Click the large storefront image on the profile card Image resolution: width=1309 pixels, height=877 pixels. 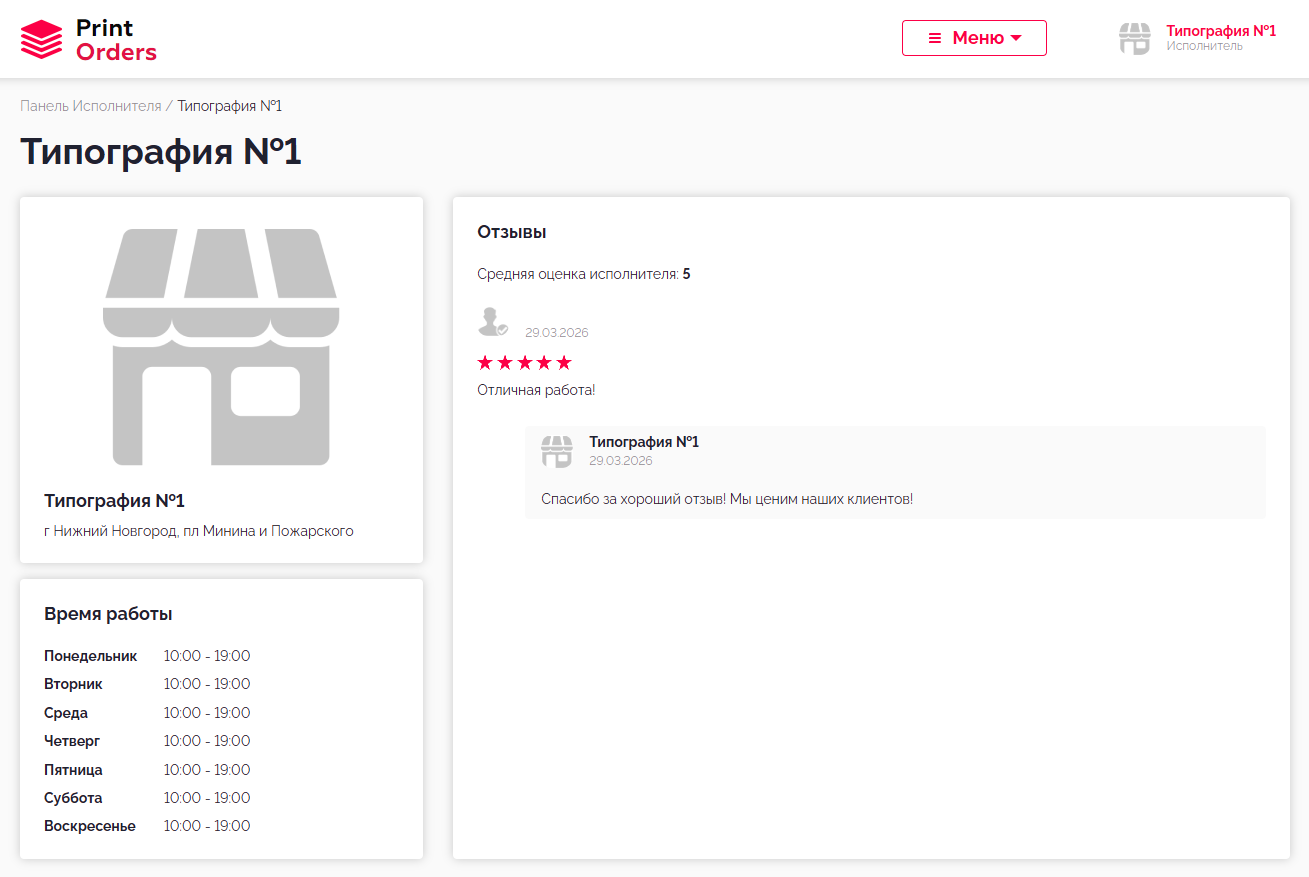[221, 347]
